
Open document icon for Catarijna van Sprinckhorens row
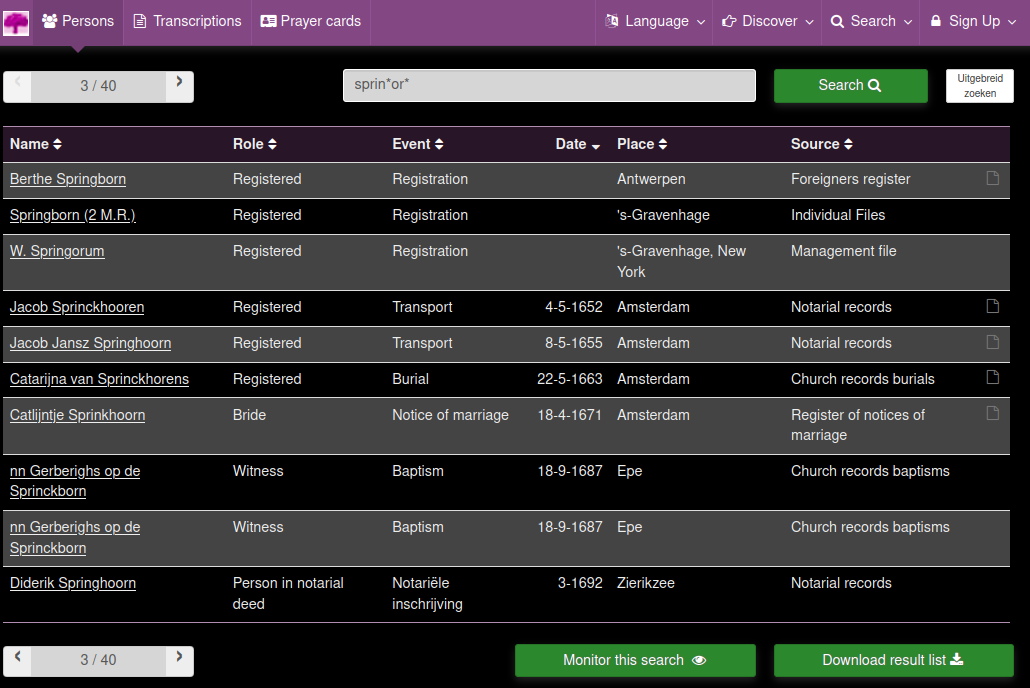click(x=992, y=378)
